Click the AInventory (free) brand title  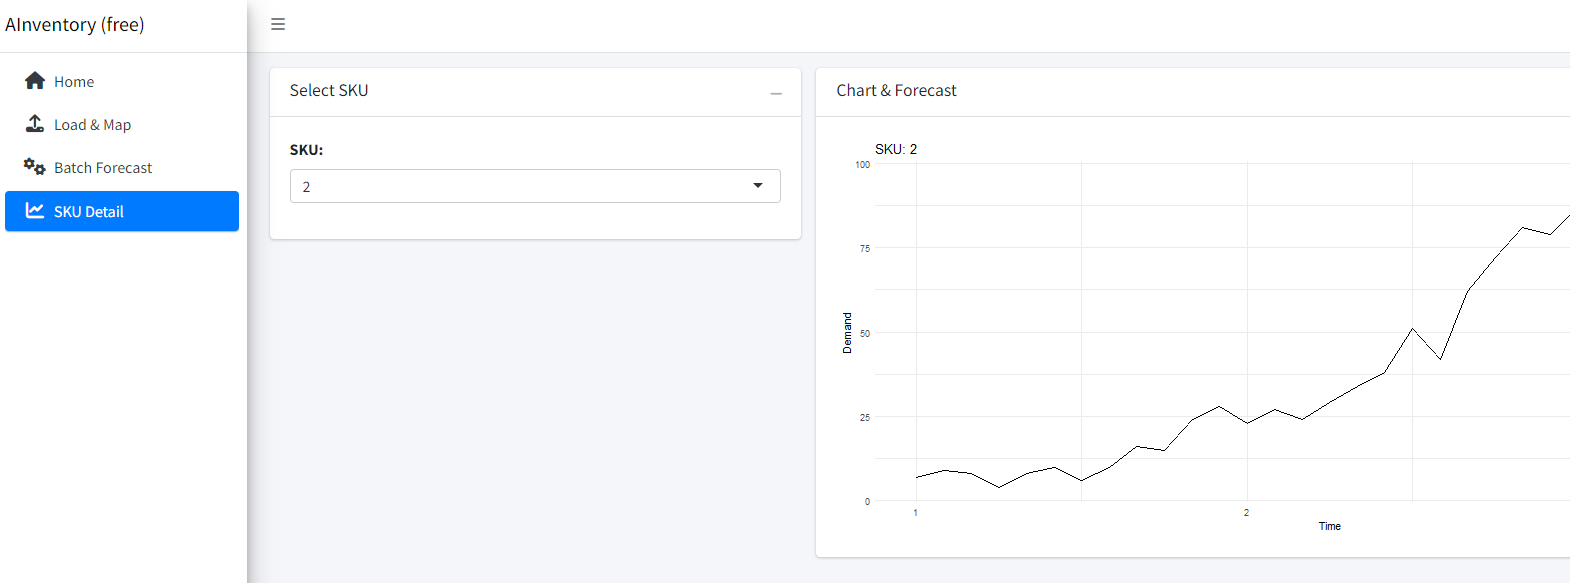tap(75, 25)
